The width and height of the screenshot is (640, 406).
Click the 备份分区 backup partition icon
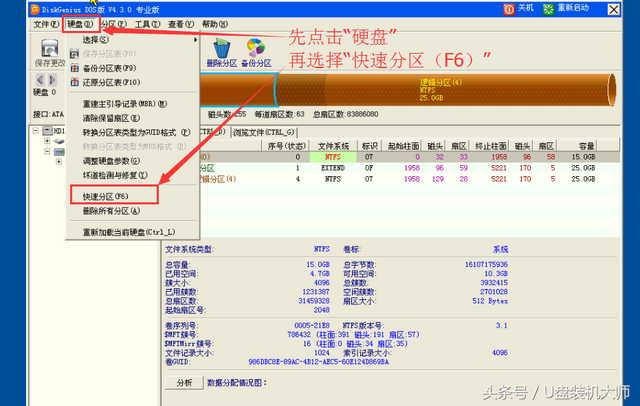click(256, 48)
